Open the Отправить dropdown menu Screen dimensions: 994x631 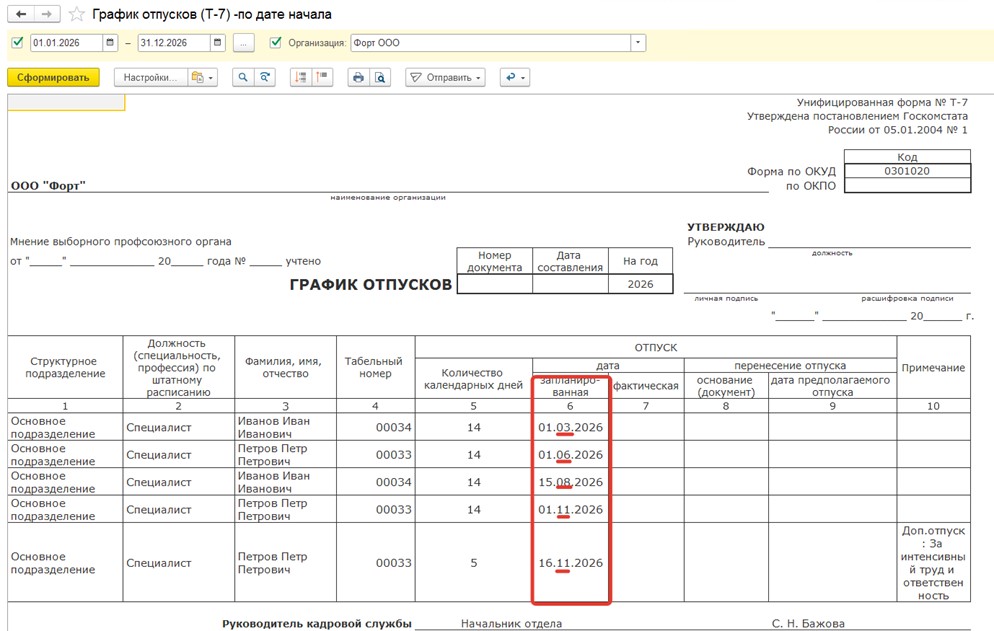pyautogui.click(x=446, y=77)
